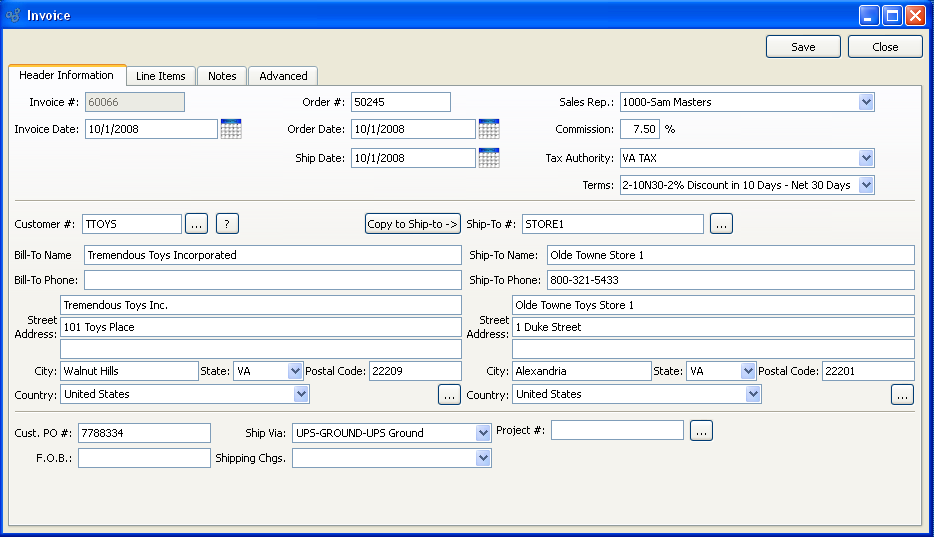Open the Ship Date calendar picker
934x537 pixels.
[x=489, y=158]
